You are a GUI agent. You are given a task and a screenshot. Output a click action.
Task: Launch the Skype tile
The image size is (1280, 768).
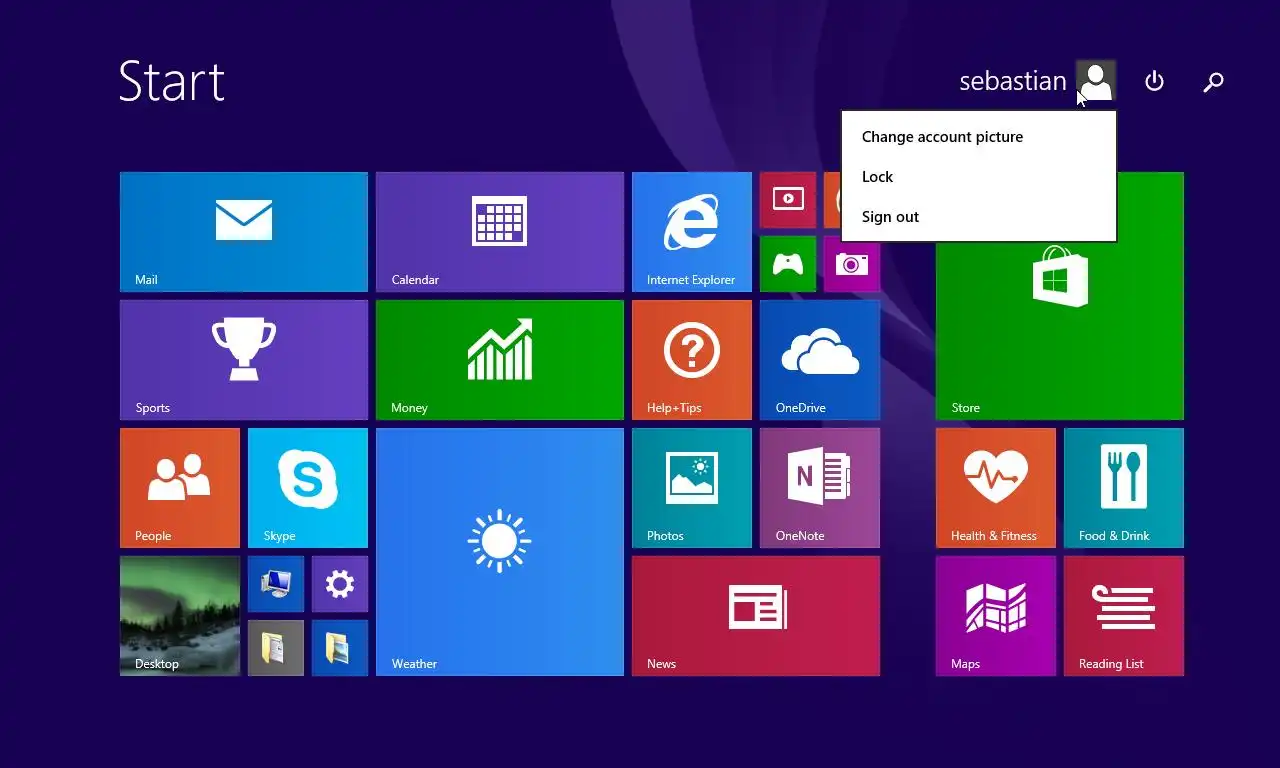coord(308,488)
